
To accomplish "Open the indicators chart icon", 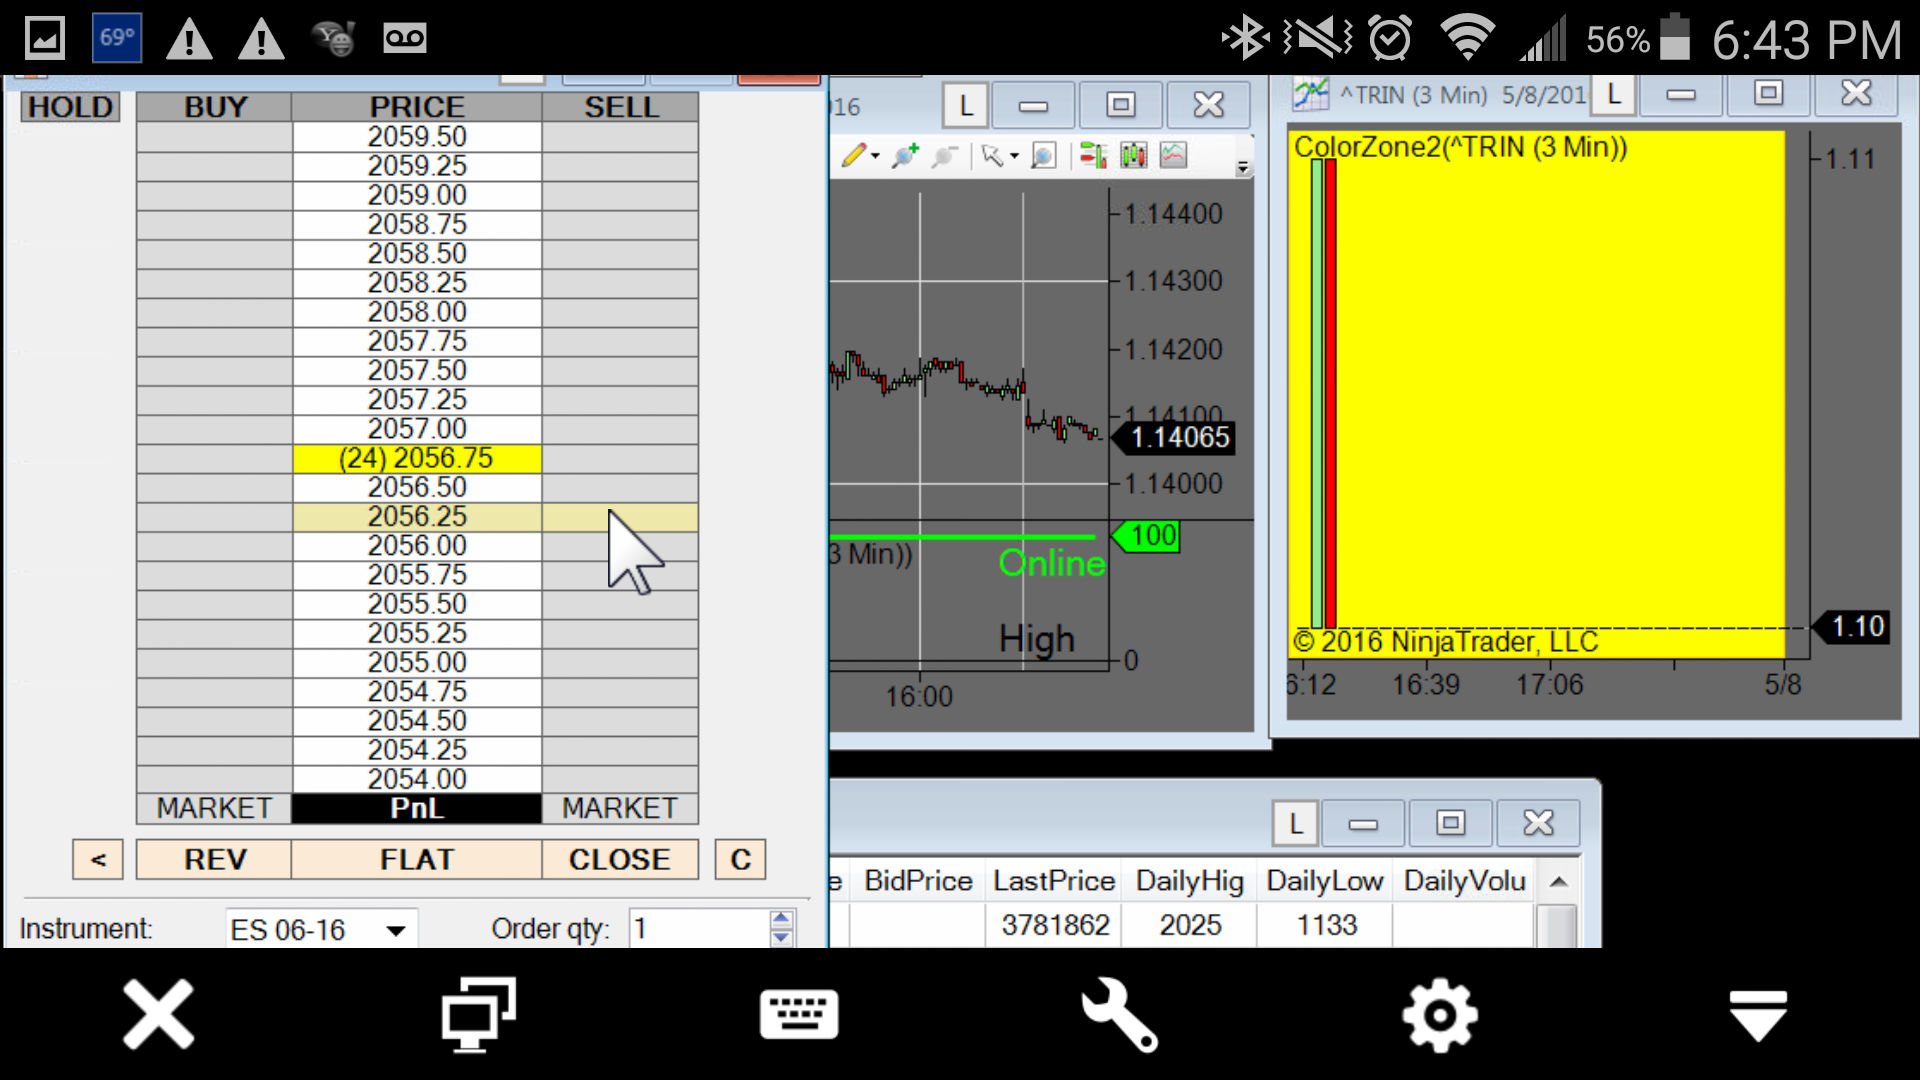I will [x=1173, y=155].
